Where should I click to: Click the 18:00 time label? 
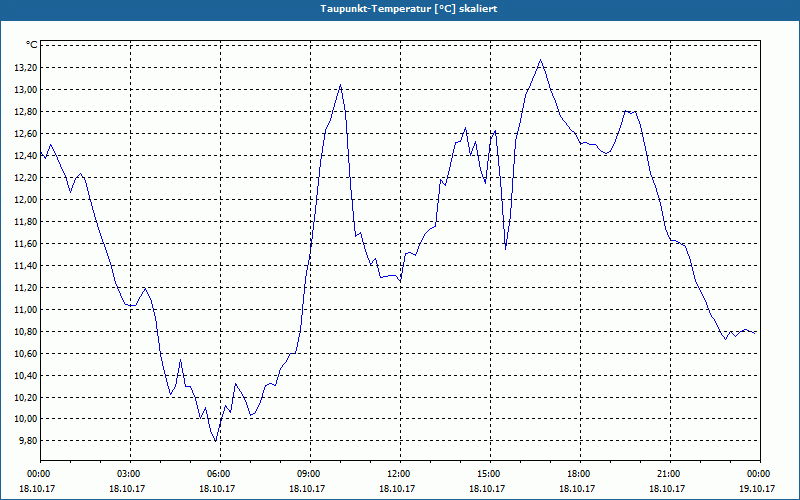(580, 474)
